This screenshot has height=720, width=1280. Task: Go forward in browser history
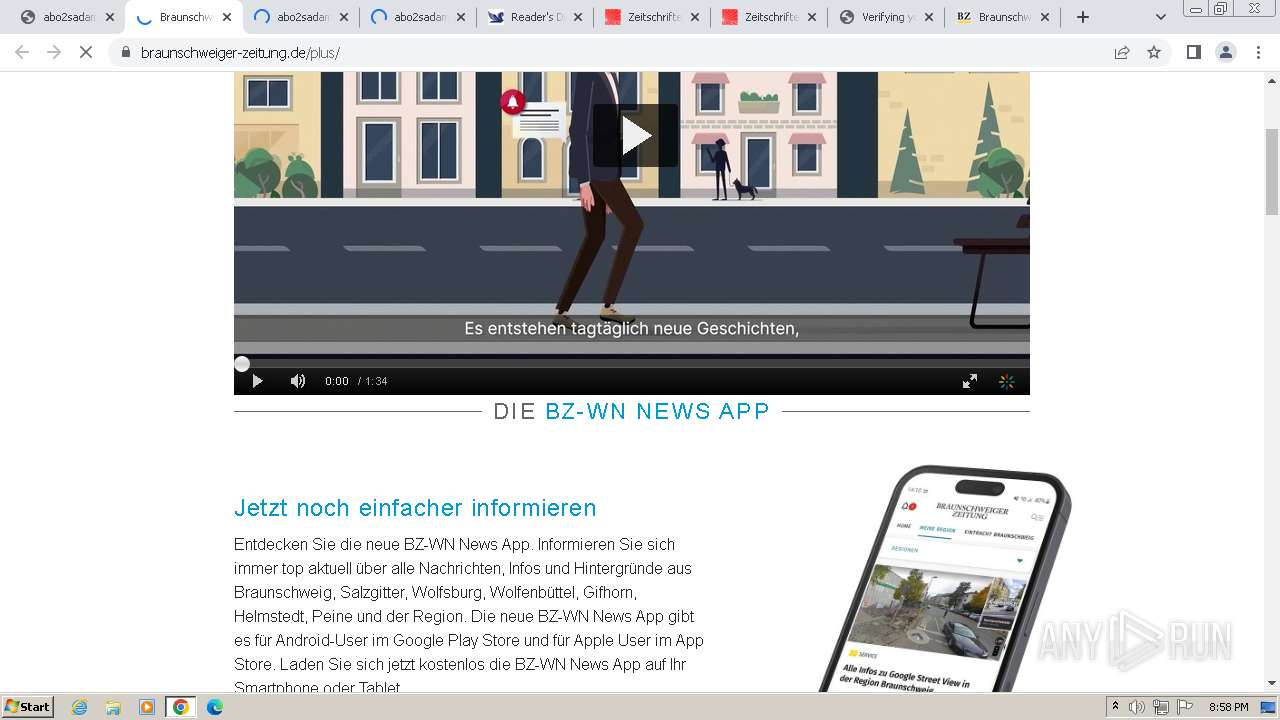tap(54, 52)
